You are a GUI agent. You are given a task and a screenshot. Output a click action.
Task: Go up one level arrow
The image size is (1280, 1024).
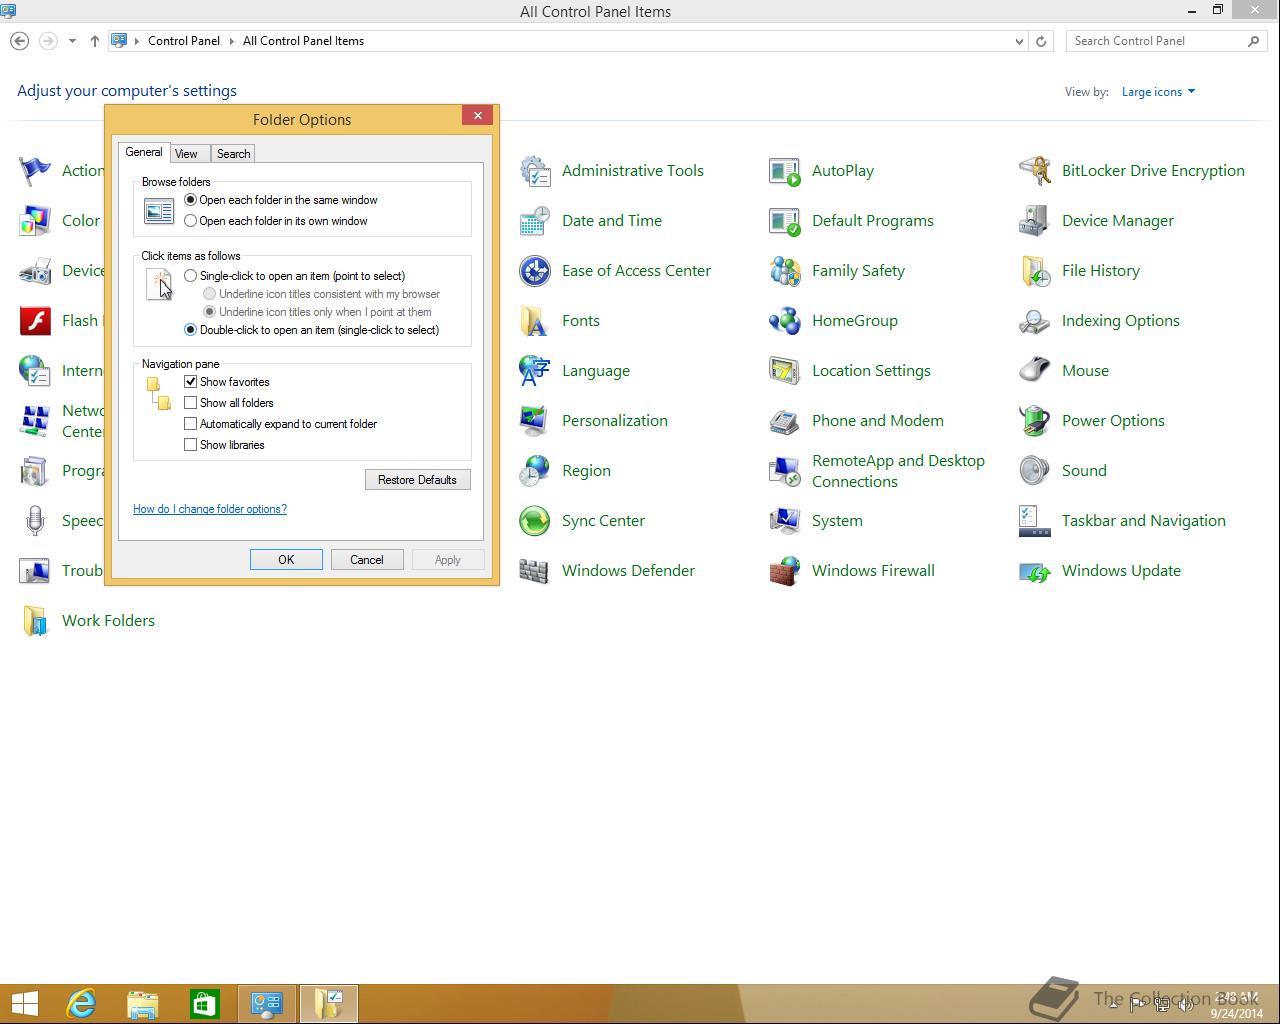(95, 41)
